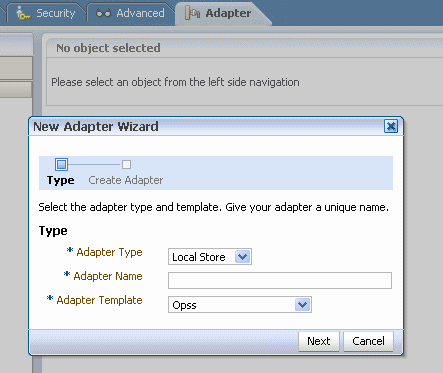This screenshot has height=373, width=443.
Task: Click the Adapter Template label
Action: pos(99,300)
